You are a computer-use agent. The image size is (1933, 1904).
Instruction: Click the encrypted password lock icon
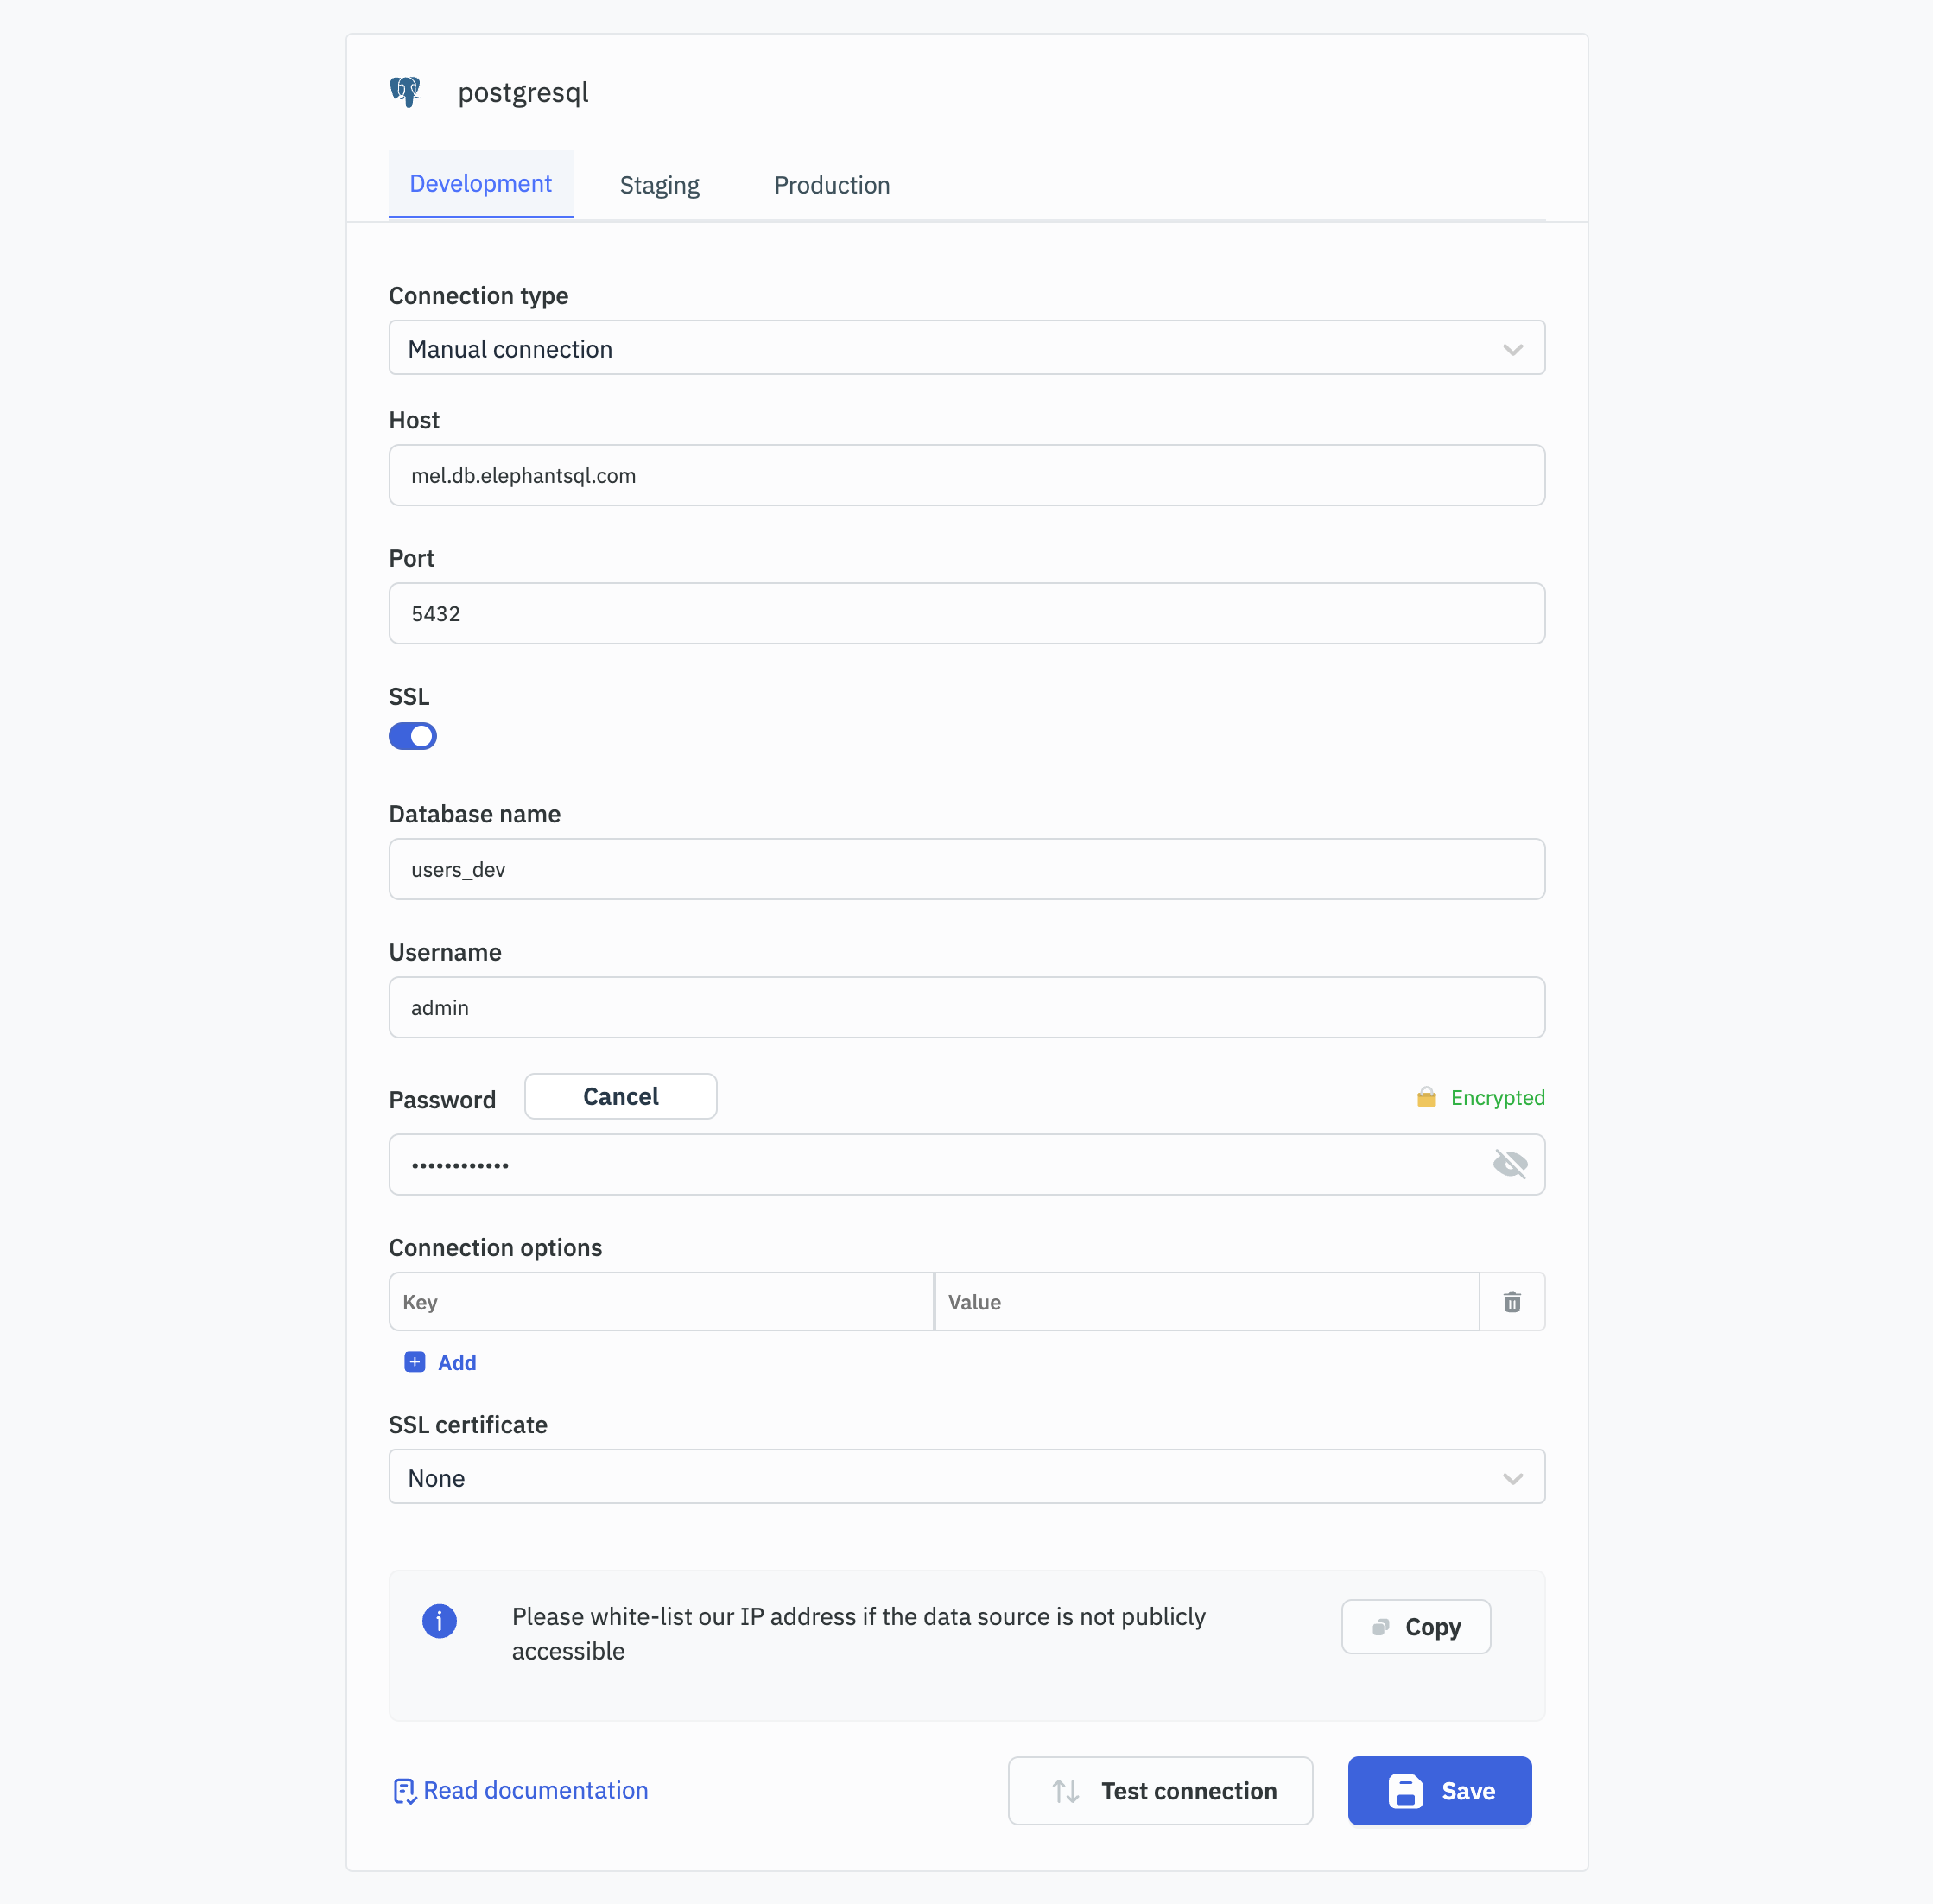(x=1428, y=1097)
